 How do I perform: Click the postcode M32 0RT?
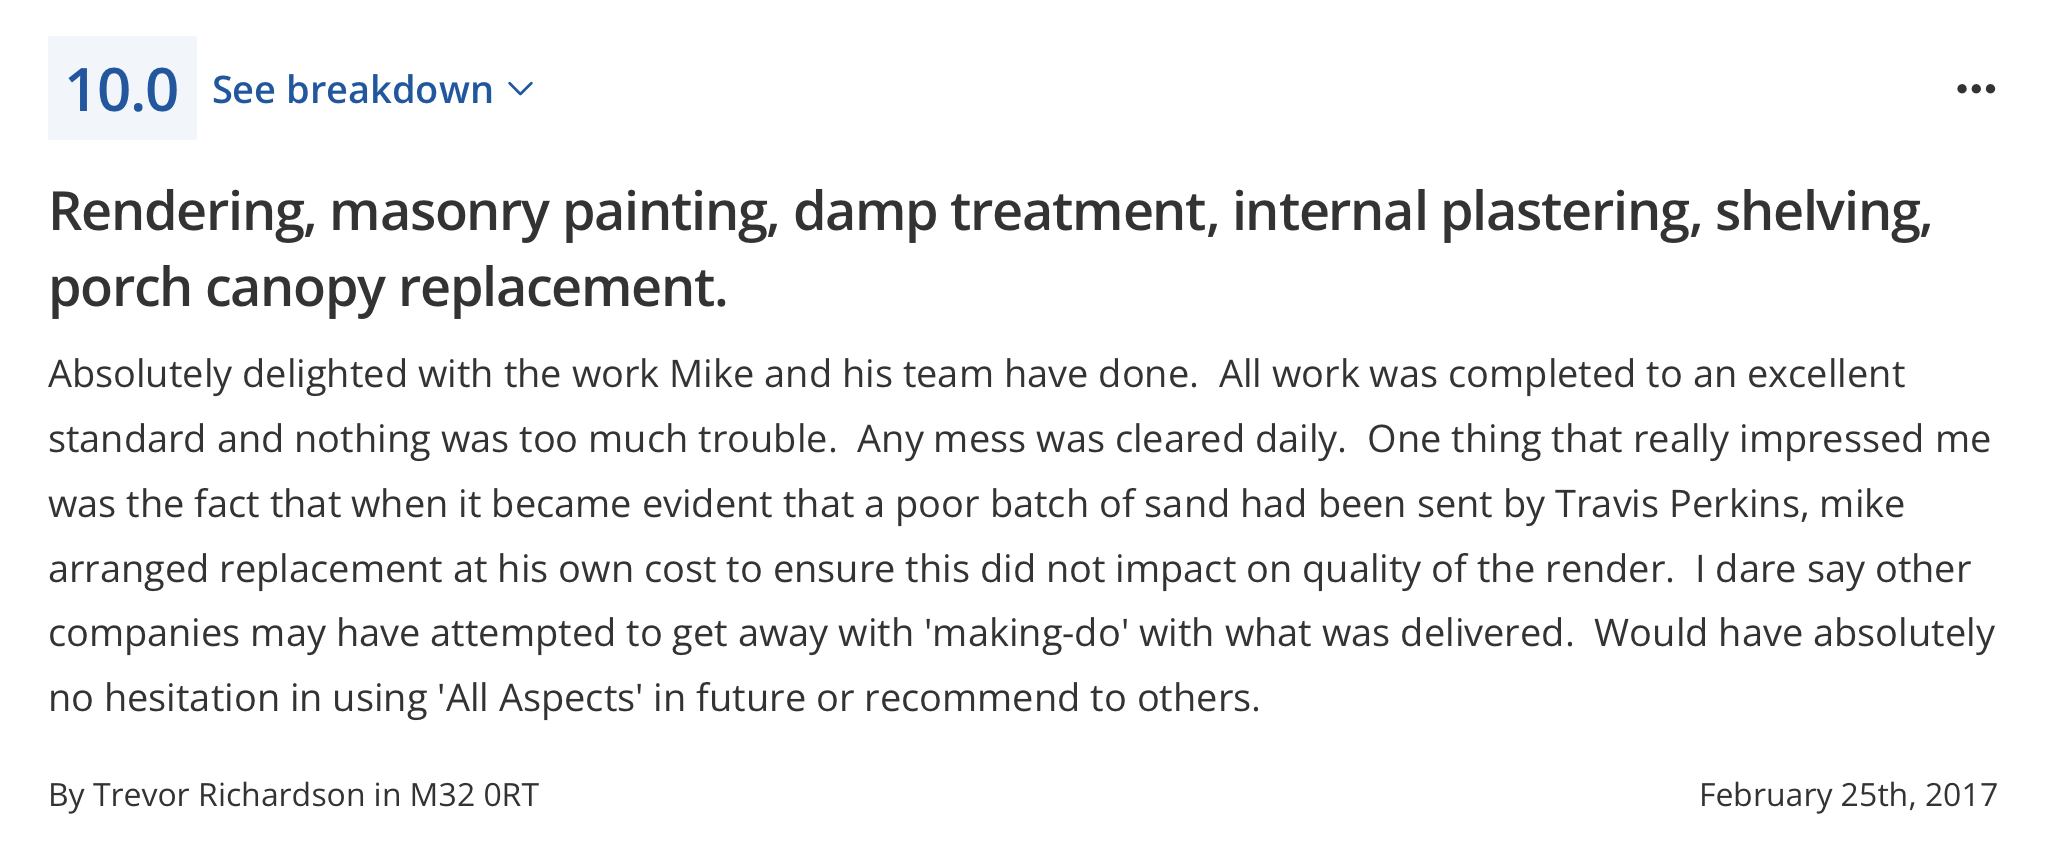coord(474,795)
